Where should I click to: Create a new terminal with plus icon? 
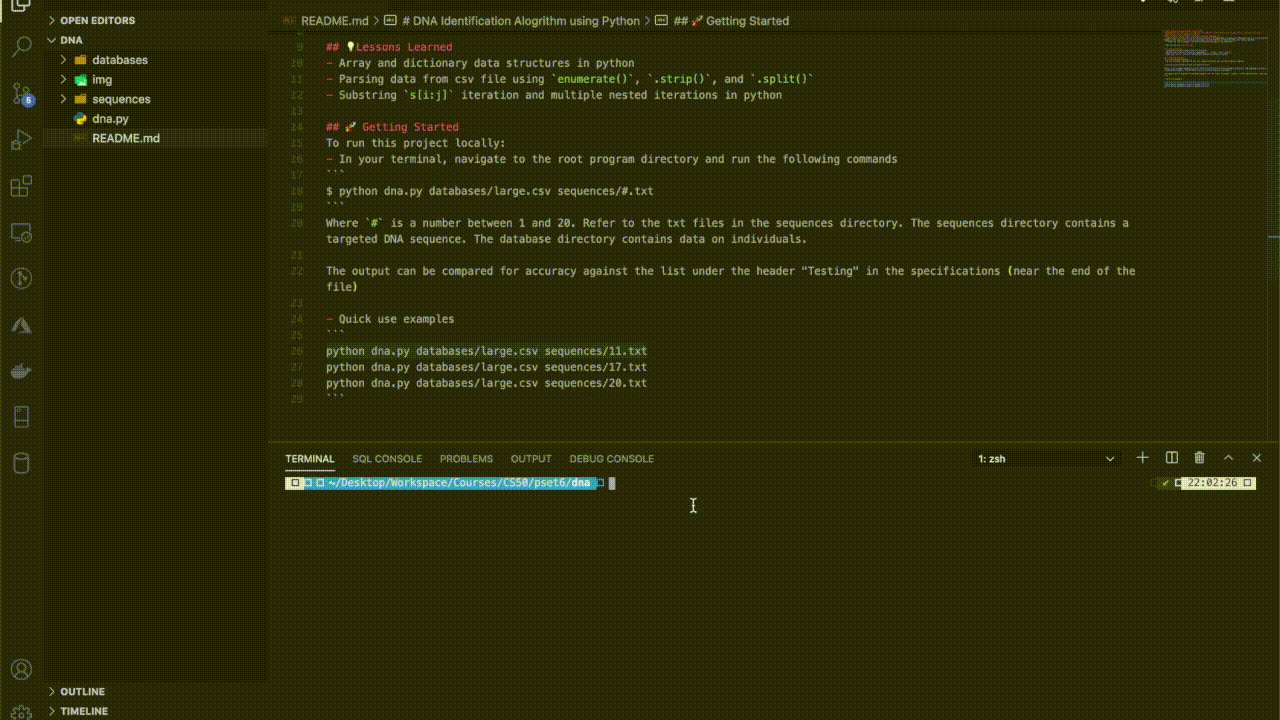(x=1142, y=458)
